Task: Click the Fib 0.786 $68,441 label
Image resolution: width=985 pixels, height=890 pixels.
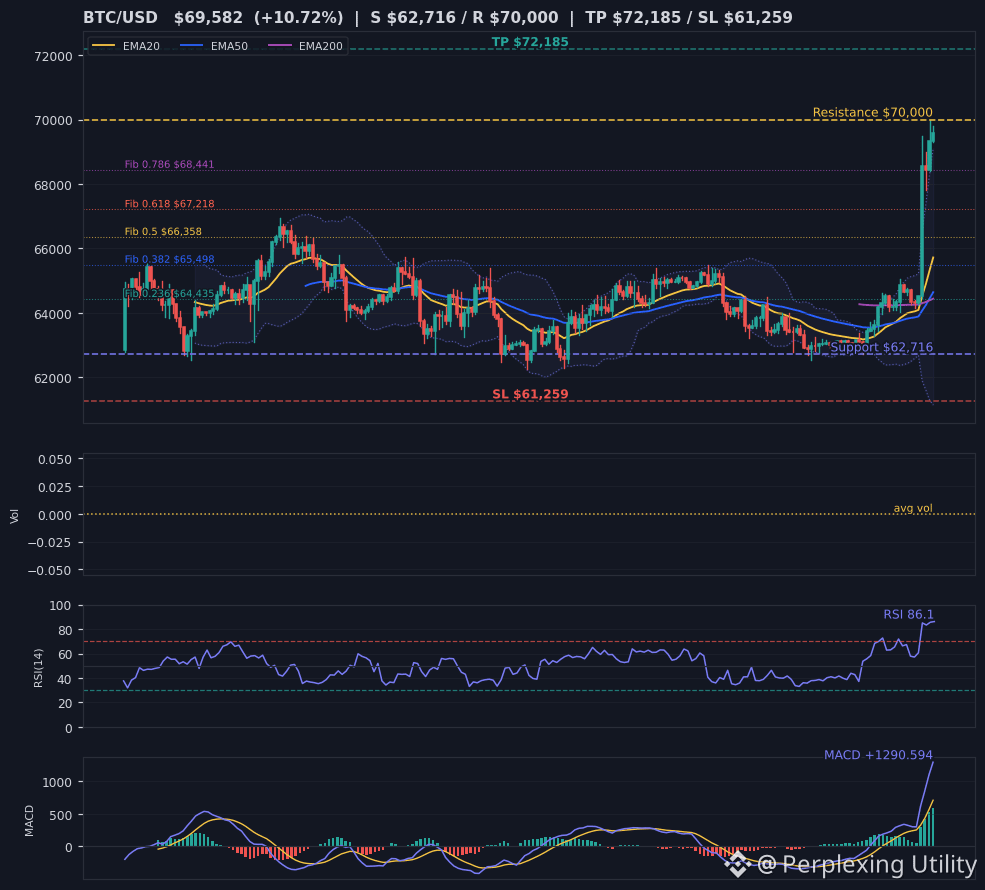Action: (169, 165)
